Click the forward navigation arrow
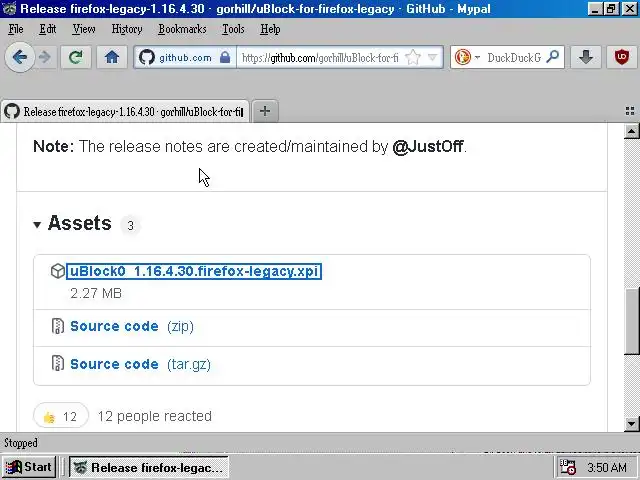Viewport: 640px width, 480px height. coord(45,58)
